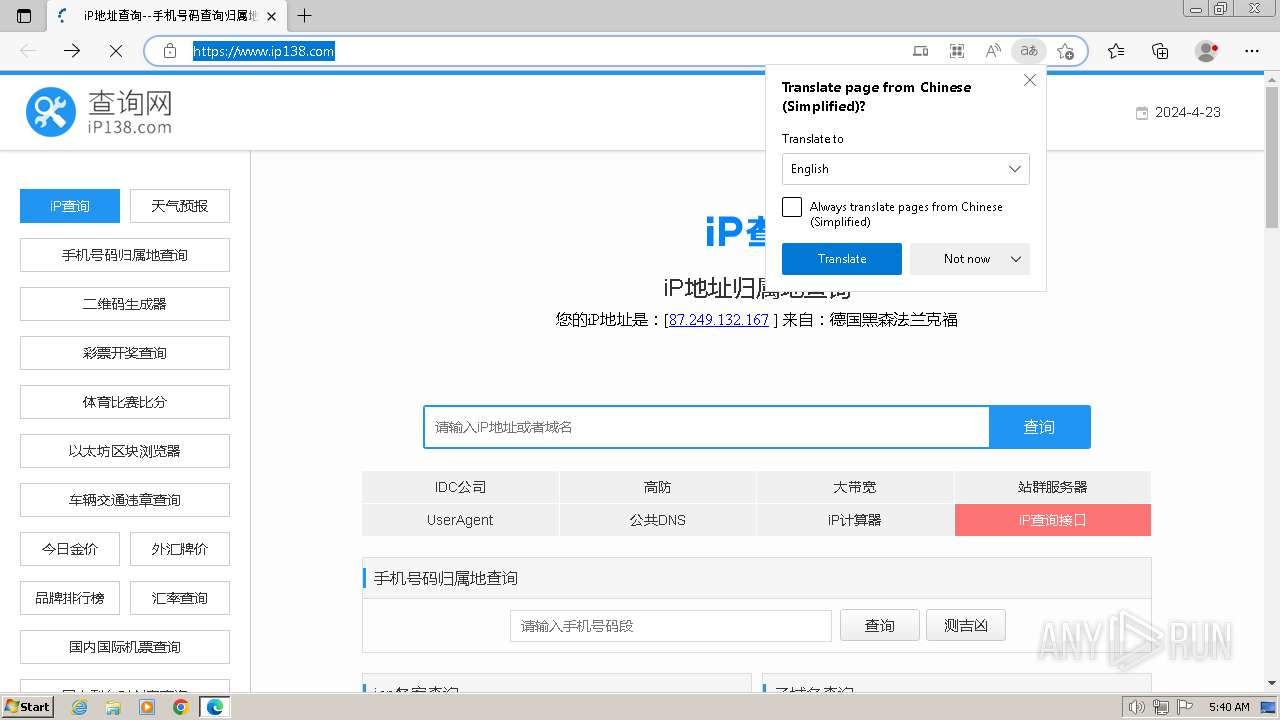
Task: Open the Windows Start menu
Action: (x=28, y=707)
